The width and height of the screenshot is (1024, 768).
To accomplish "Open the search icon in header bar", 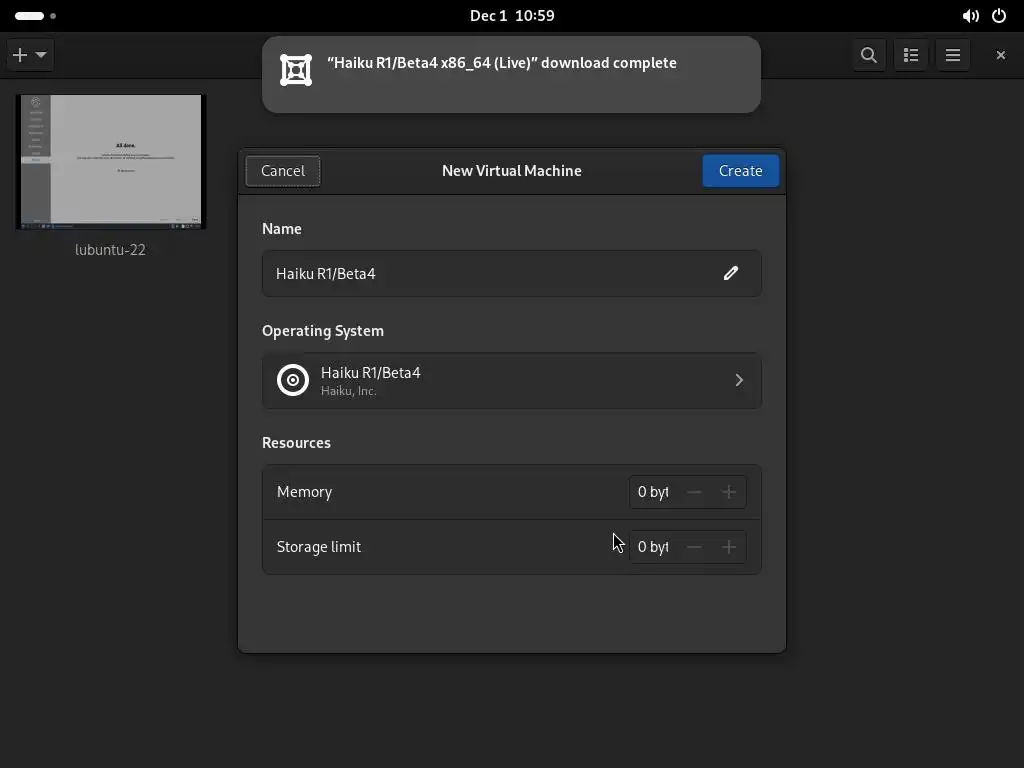I will click(x=869, y=55).
